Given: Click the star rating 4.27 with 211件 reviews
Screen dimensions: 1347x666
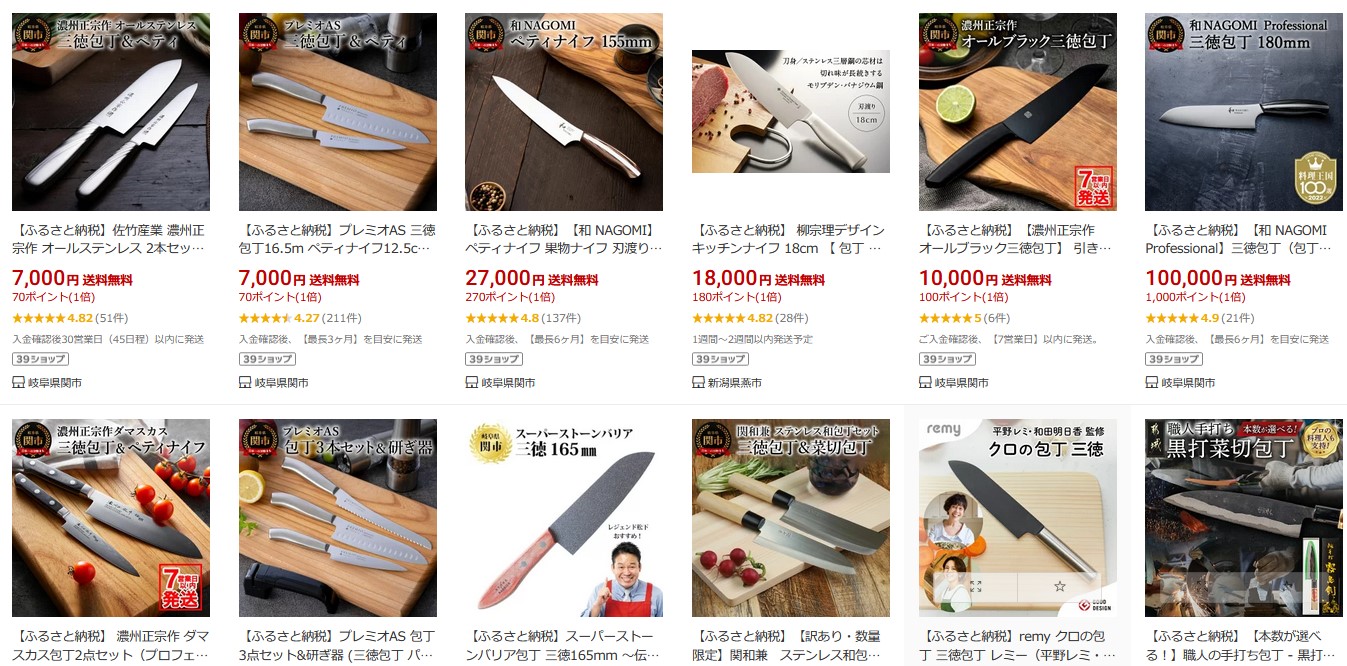Looking at the screenshot, I should 300,318.
